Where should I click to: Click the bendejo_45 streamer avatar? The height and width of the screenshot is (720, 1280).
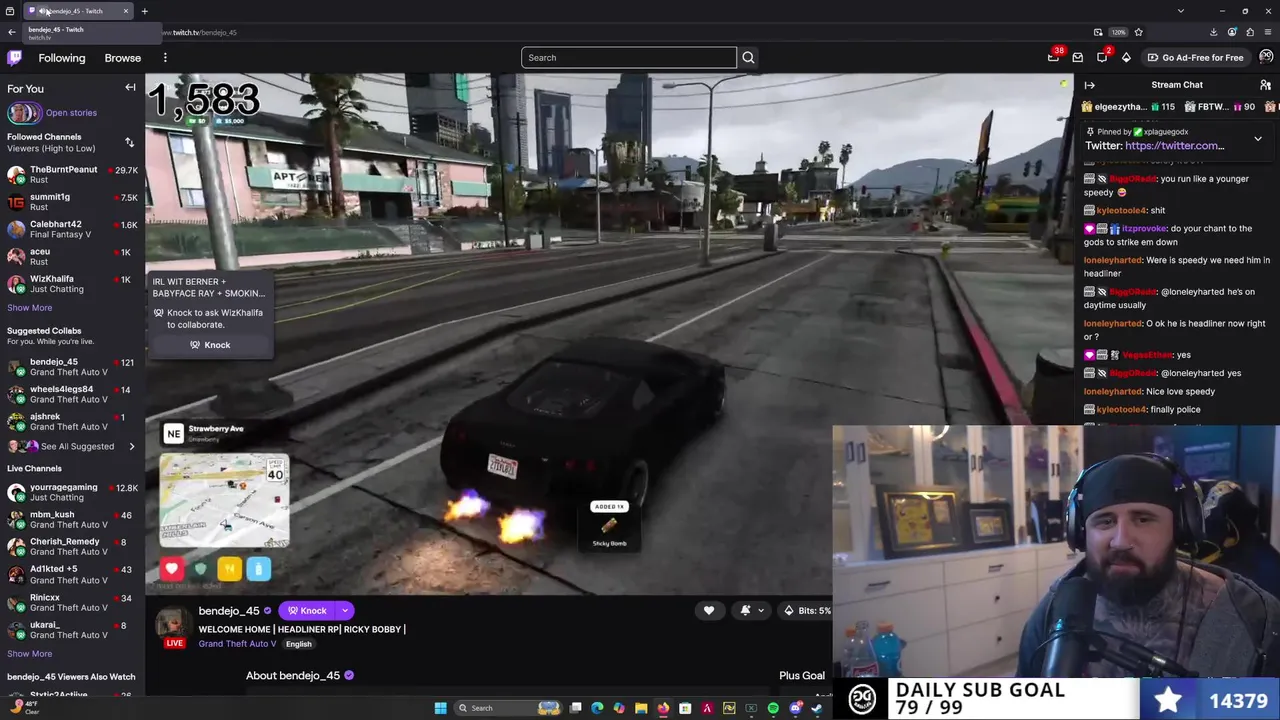(174, 624)
